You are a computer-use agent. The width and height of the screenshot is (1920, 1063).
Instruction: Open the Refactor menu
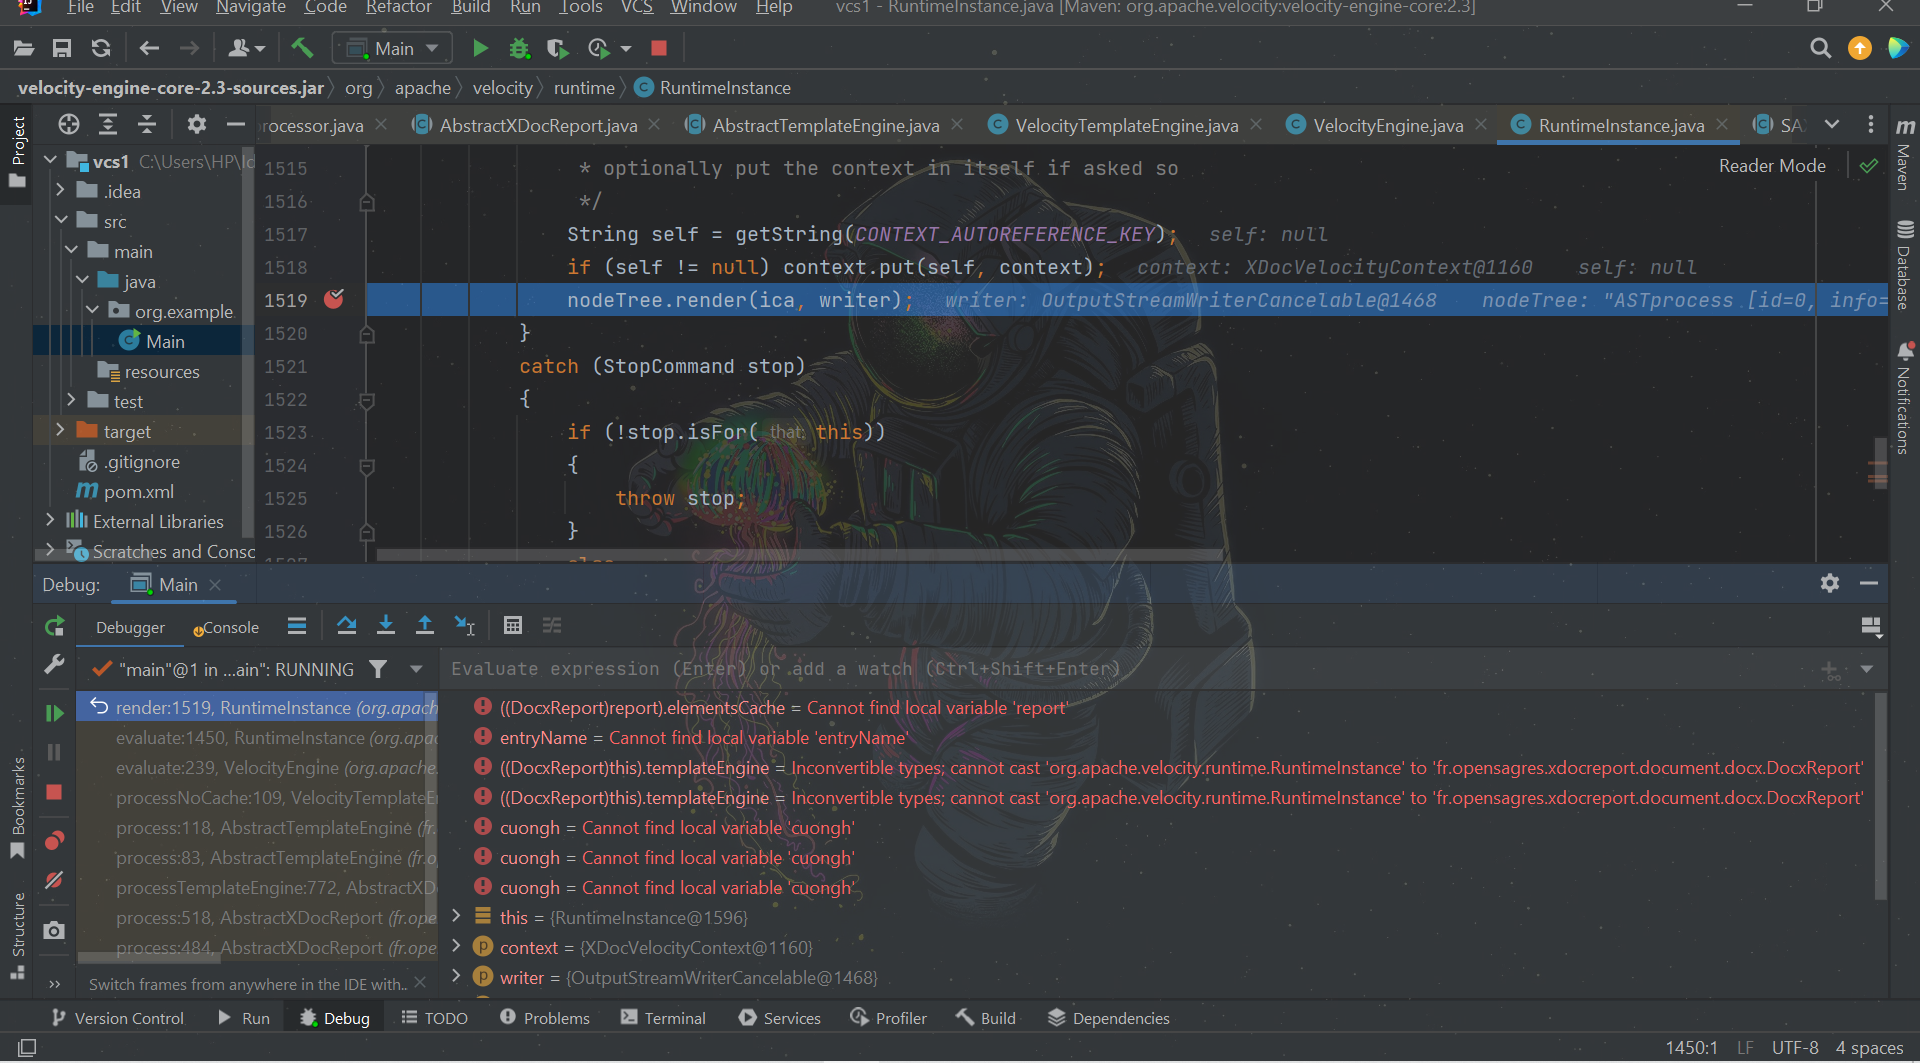pos(398,7)
